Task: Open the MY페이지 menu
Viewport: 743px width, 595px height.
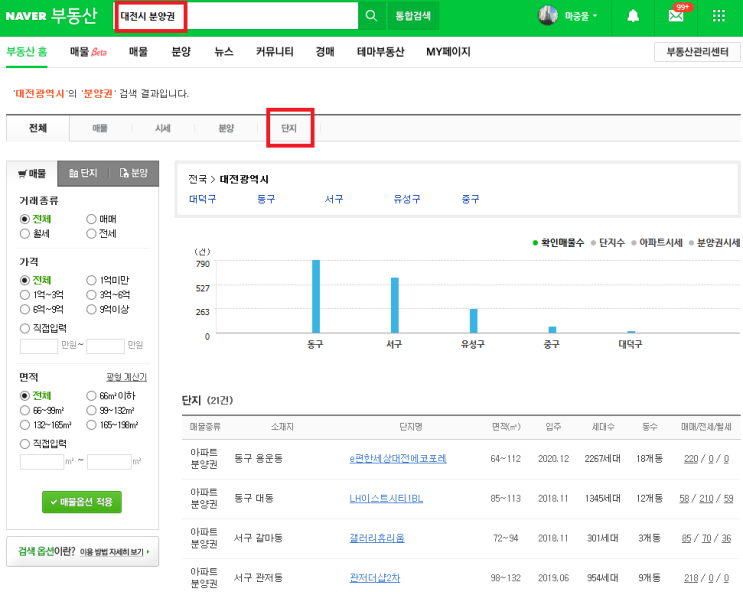Action: [x=448, y=52]
